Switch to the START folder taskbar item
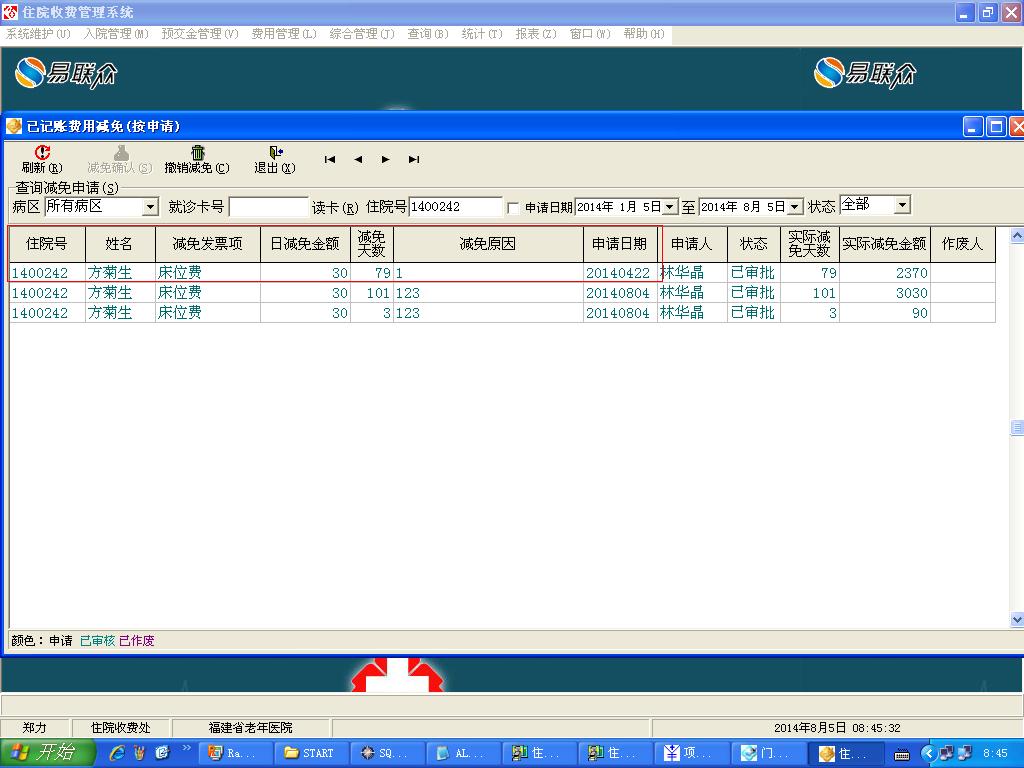The height and width of the screenshot is (768, 1024). (310, 753)
